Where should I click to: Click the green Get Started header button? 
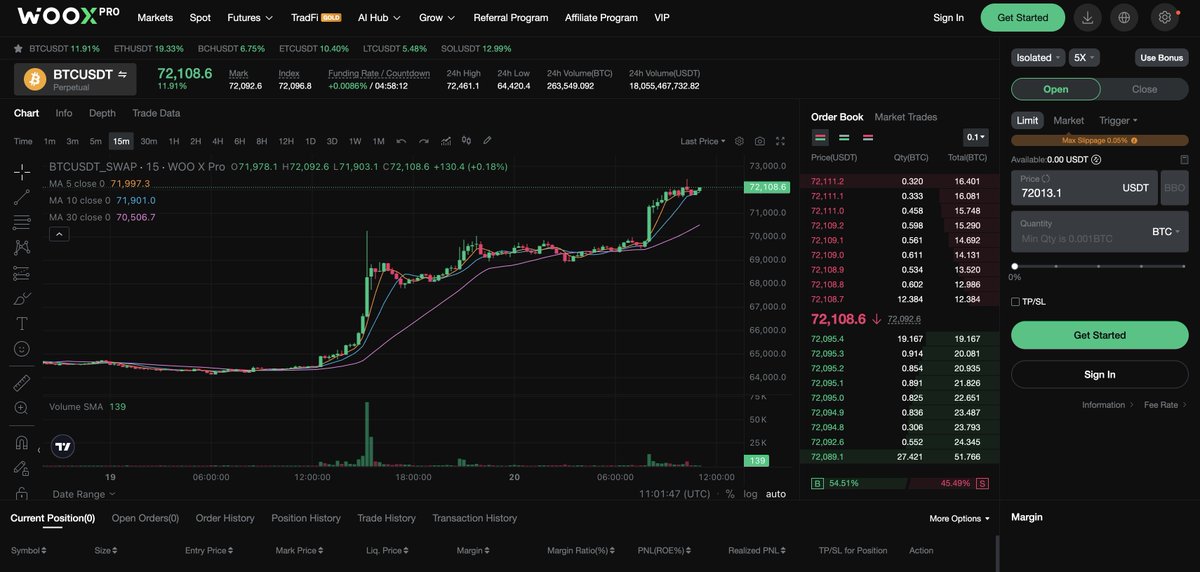pos(1023,17)
